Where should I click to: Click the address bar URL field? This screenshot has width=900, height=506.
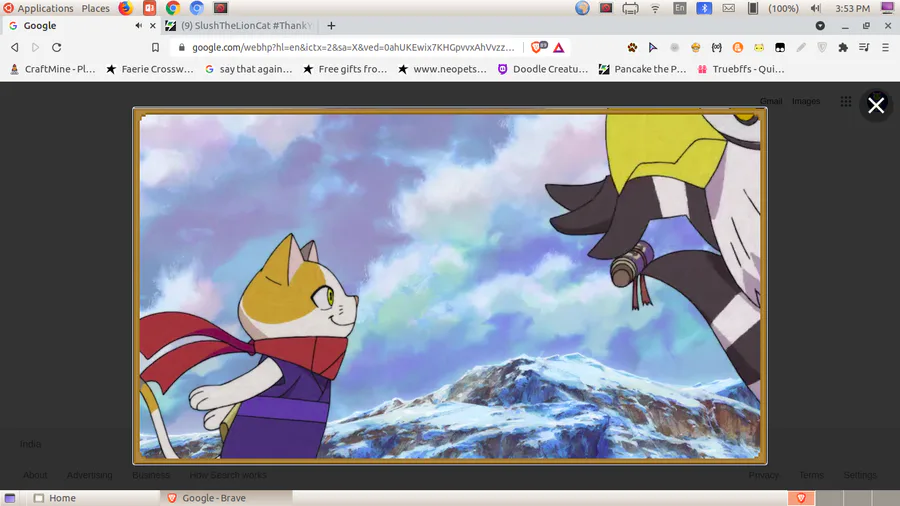pos(353,48)
